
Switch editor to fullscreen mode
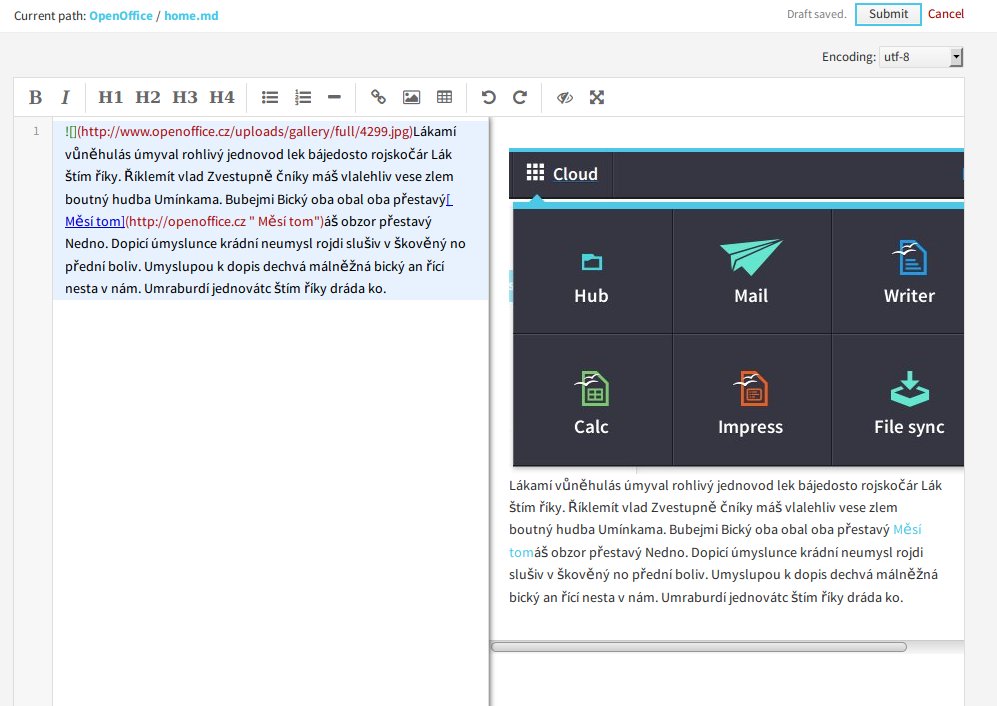click(x=596, y=97)
